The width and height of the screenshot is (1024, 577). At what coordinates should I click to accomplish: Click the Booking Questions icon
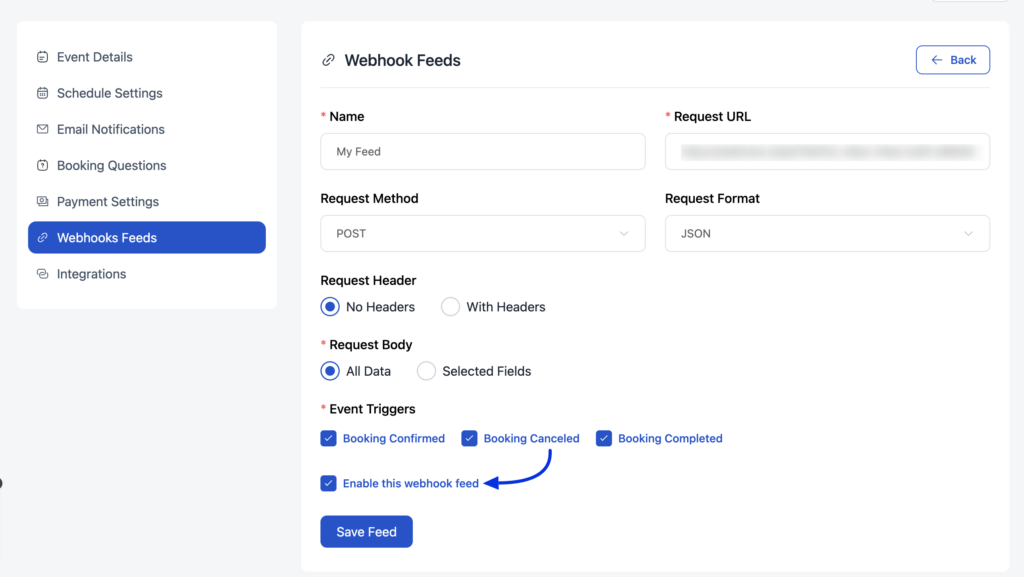click(x=42, y=165)
